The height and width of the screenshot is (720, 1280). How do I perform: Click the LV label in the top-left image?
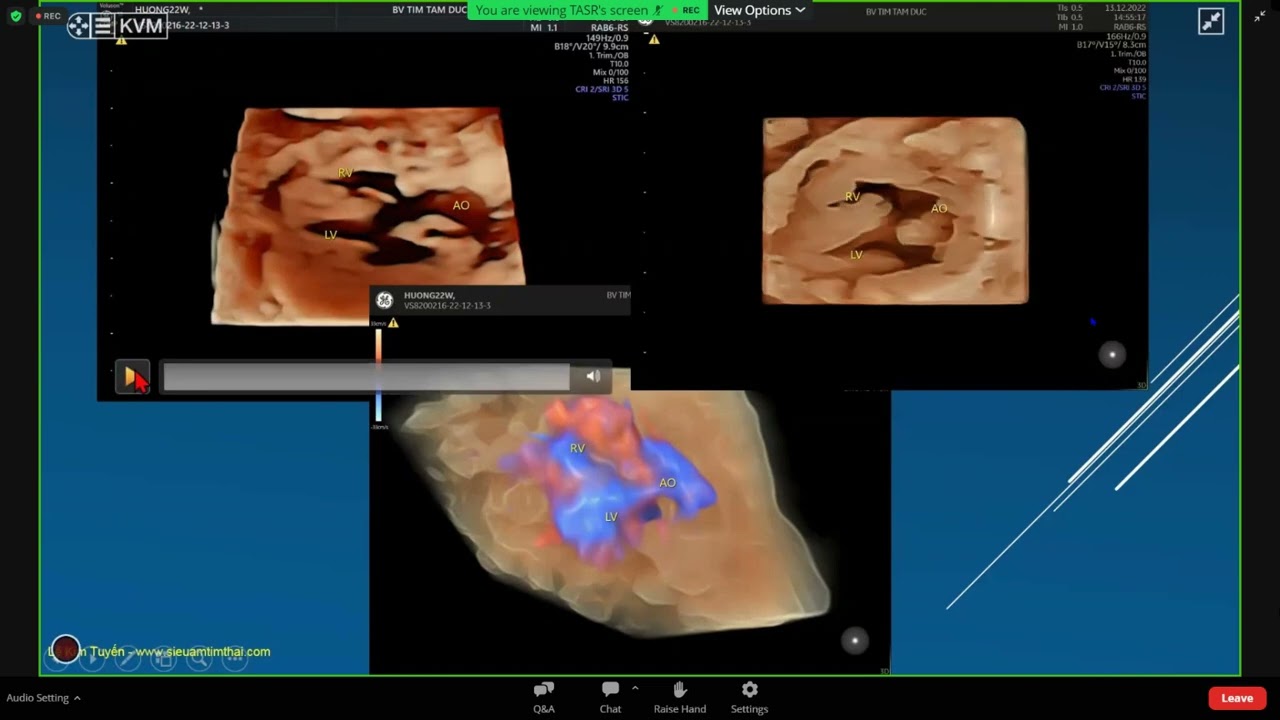pyautogui.click(x=331, y=235)
